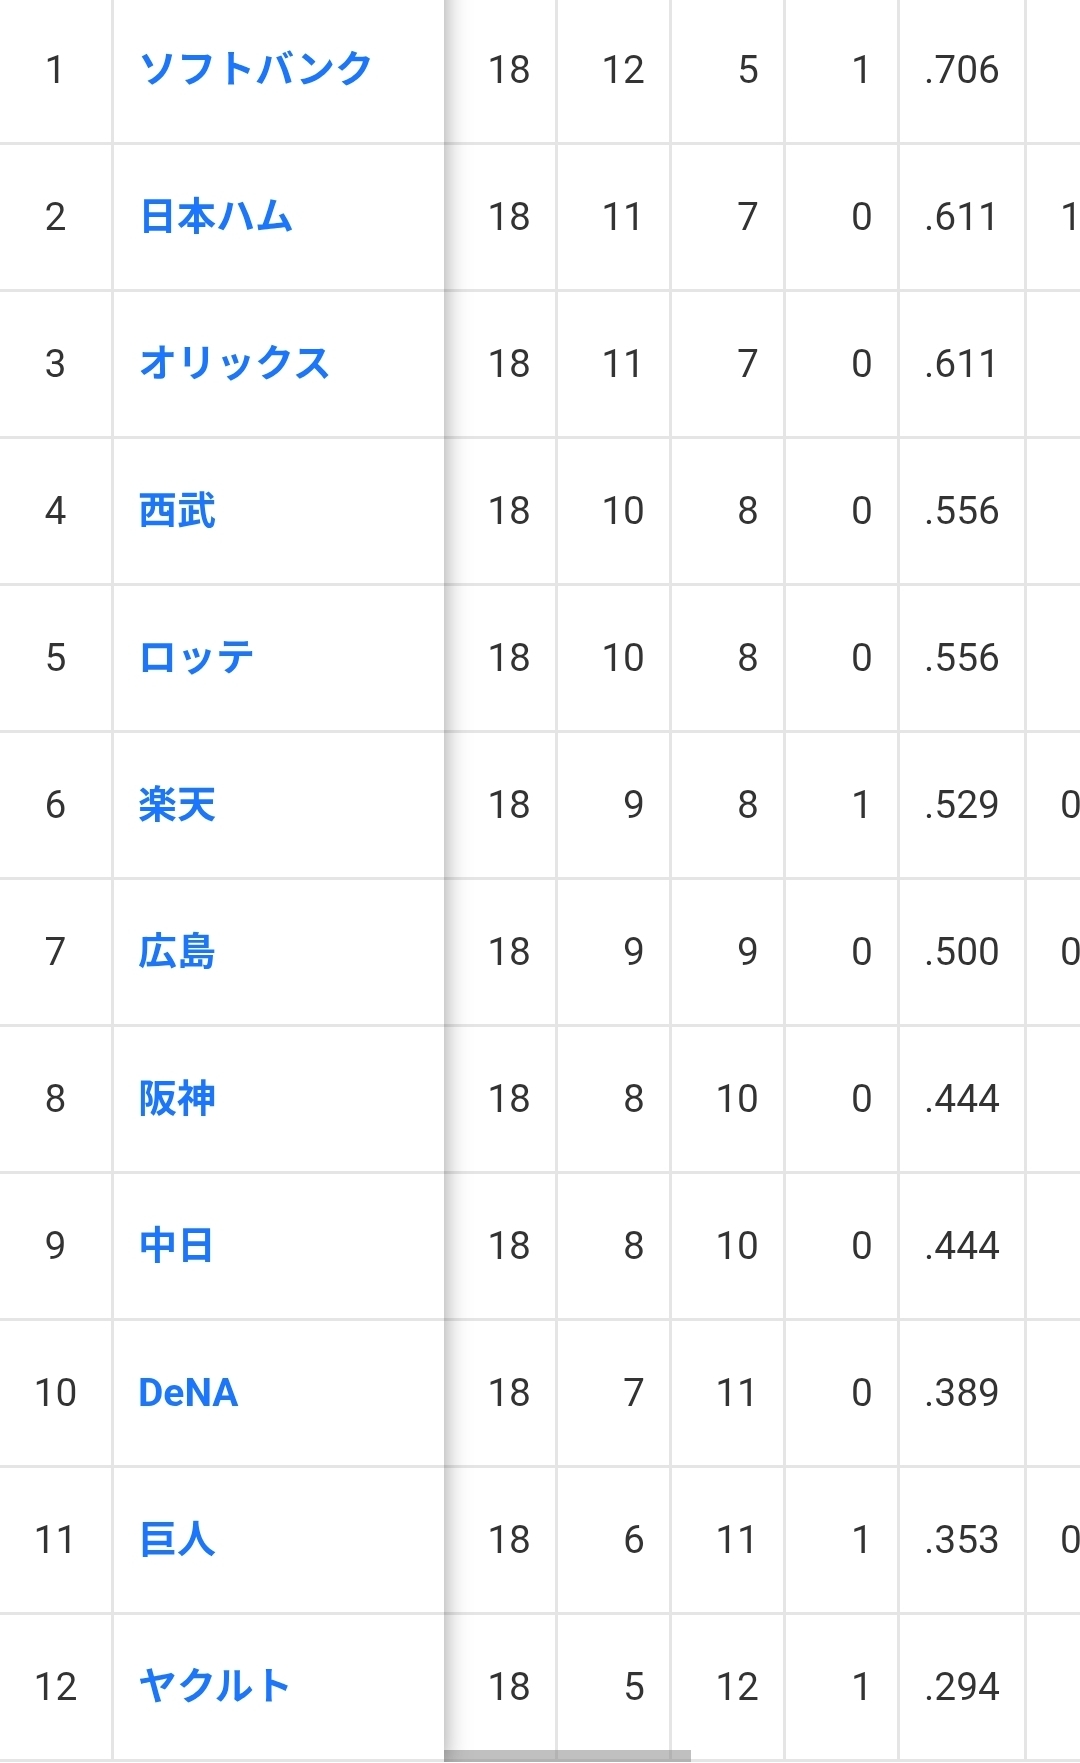1080x1763 pixels.
Task: Click ヤクルト's .294 winning percentage cell
Action: [x=961, y=1687]
